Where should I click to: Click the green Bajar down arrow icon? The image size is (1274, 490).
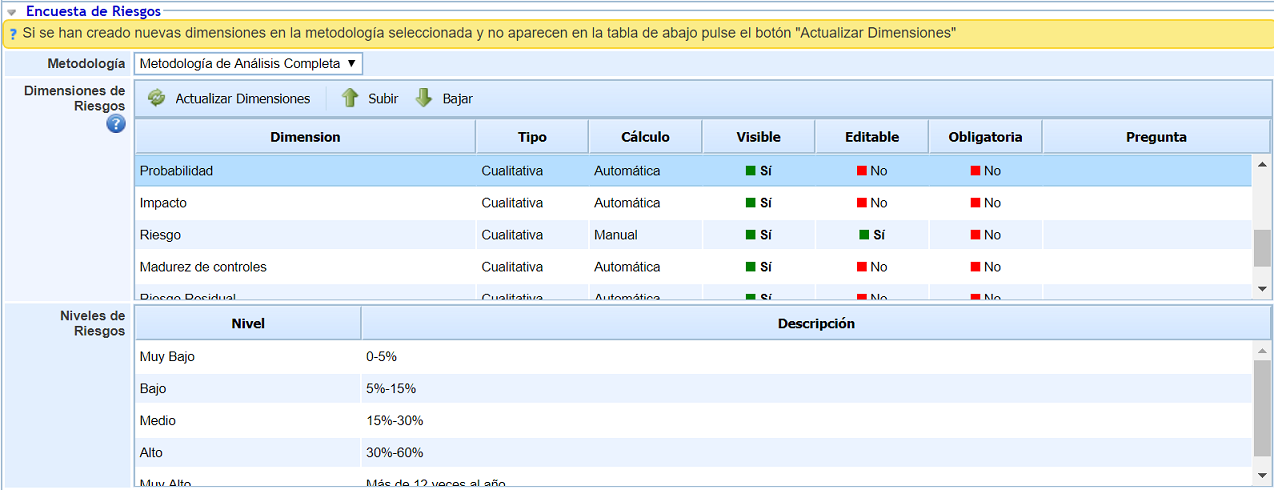pyautogui.click(x=424, y=98)
